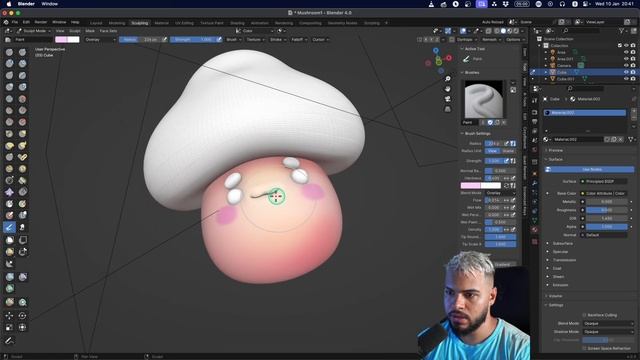Toggle visibility eye for Cube
This screenshot has height=360, width=640.
626,72
